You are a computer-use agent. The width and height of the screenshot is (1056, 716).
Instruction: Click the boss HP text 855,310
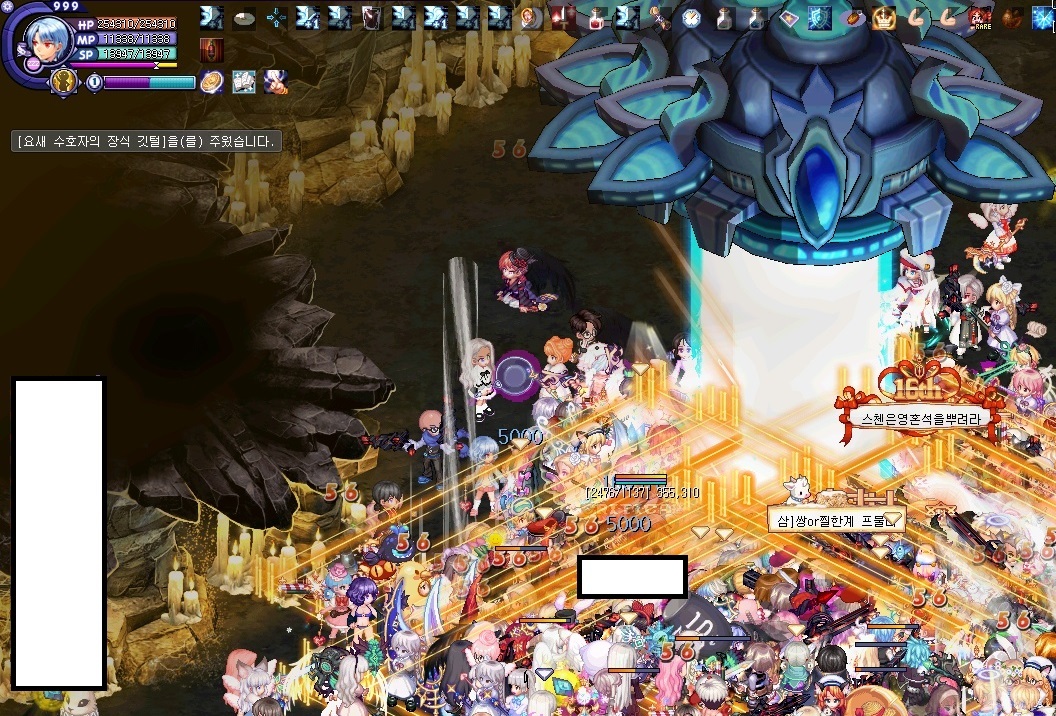point(676,493)
